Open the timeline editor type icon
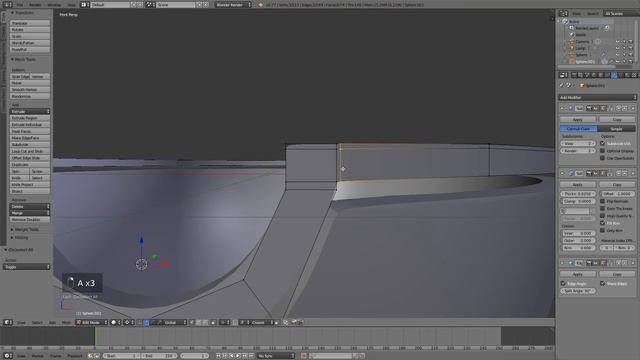Screen dimensions: 640x360 tap(7, 356)
